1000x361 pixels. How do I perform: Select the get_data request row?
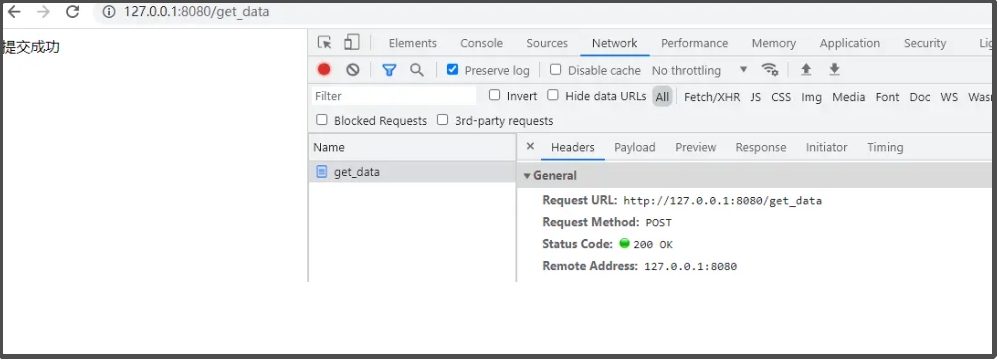pyautogui.click(x=412, y=172)
